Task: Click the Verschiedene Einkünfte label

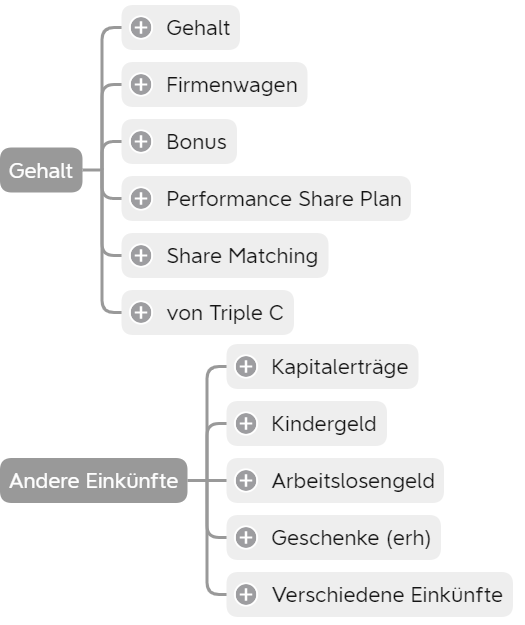Action: pos(387,595)
